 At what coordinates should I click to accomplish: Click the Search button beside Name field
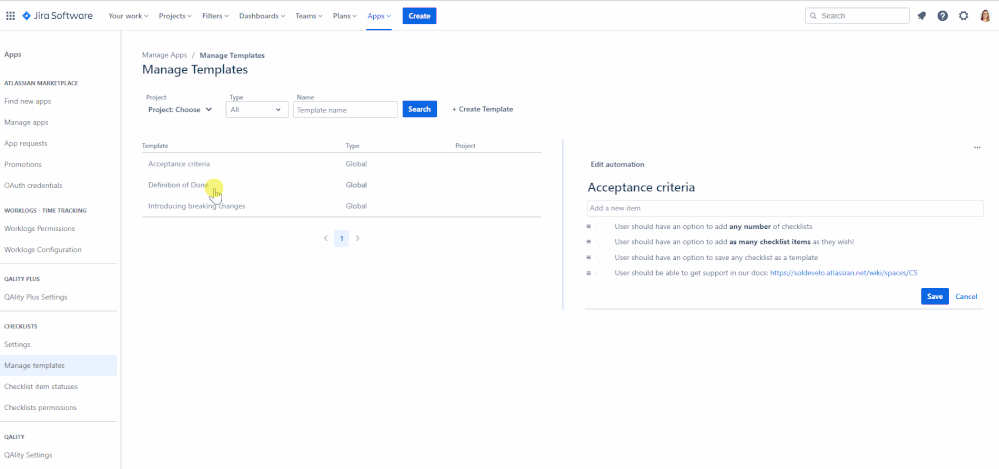[x=419, y=110]
